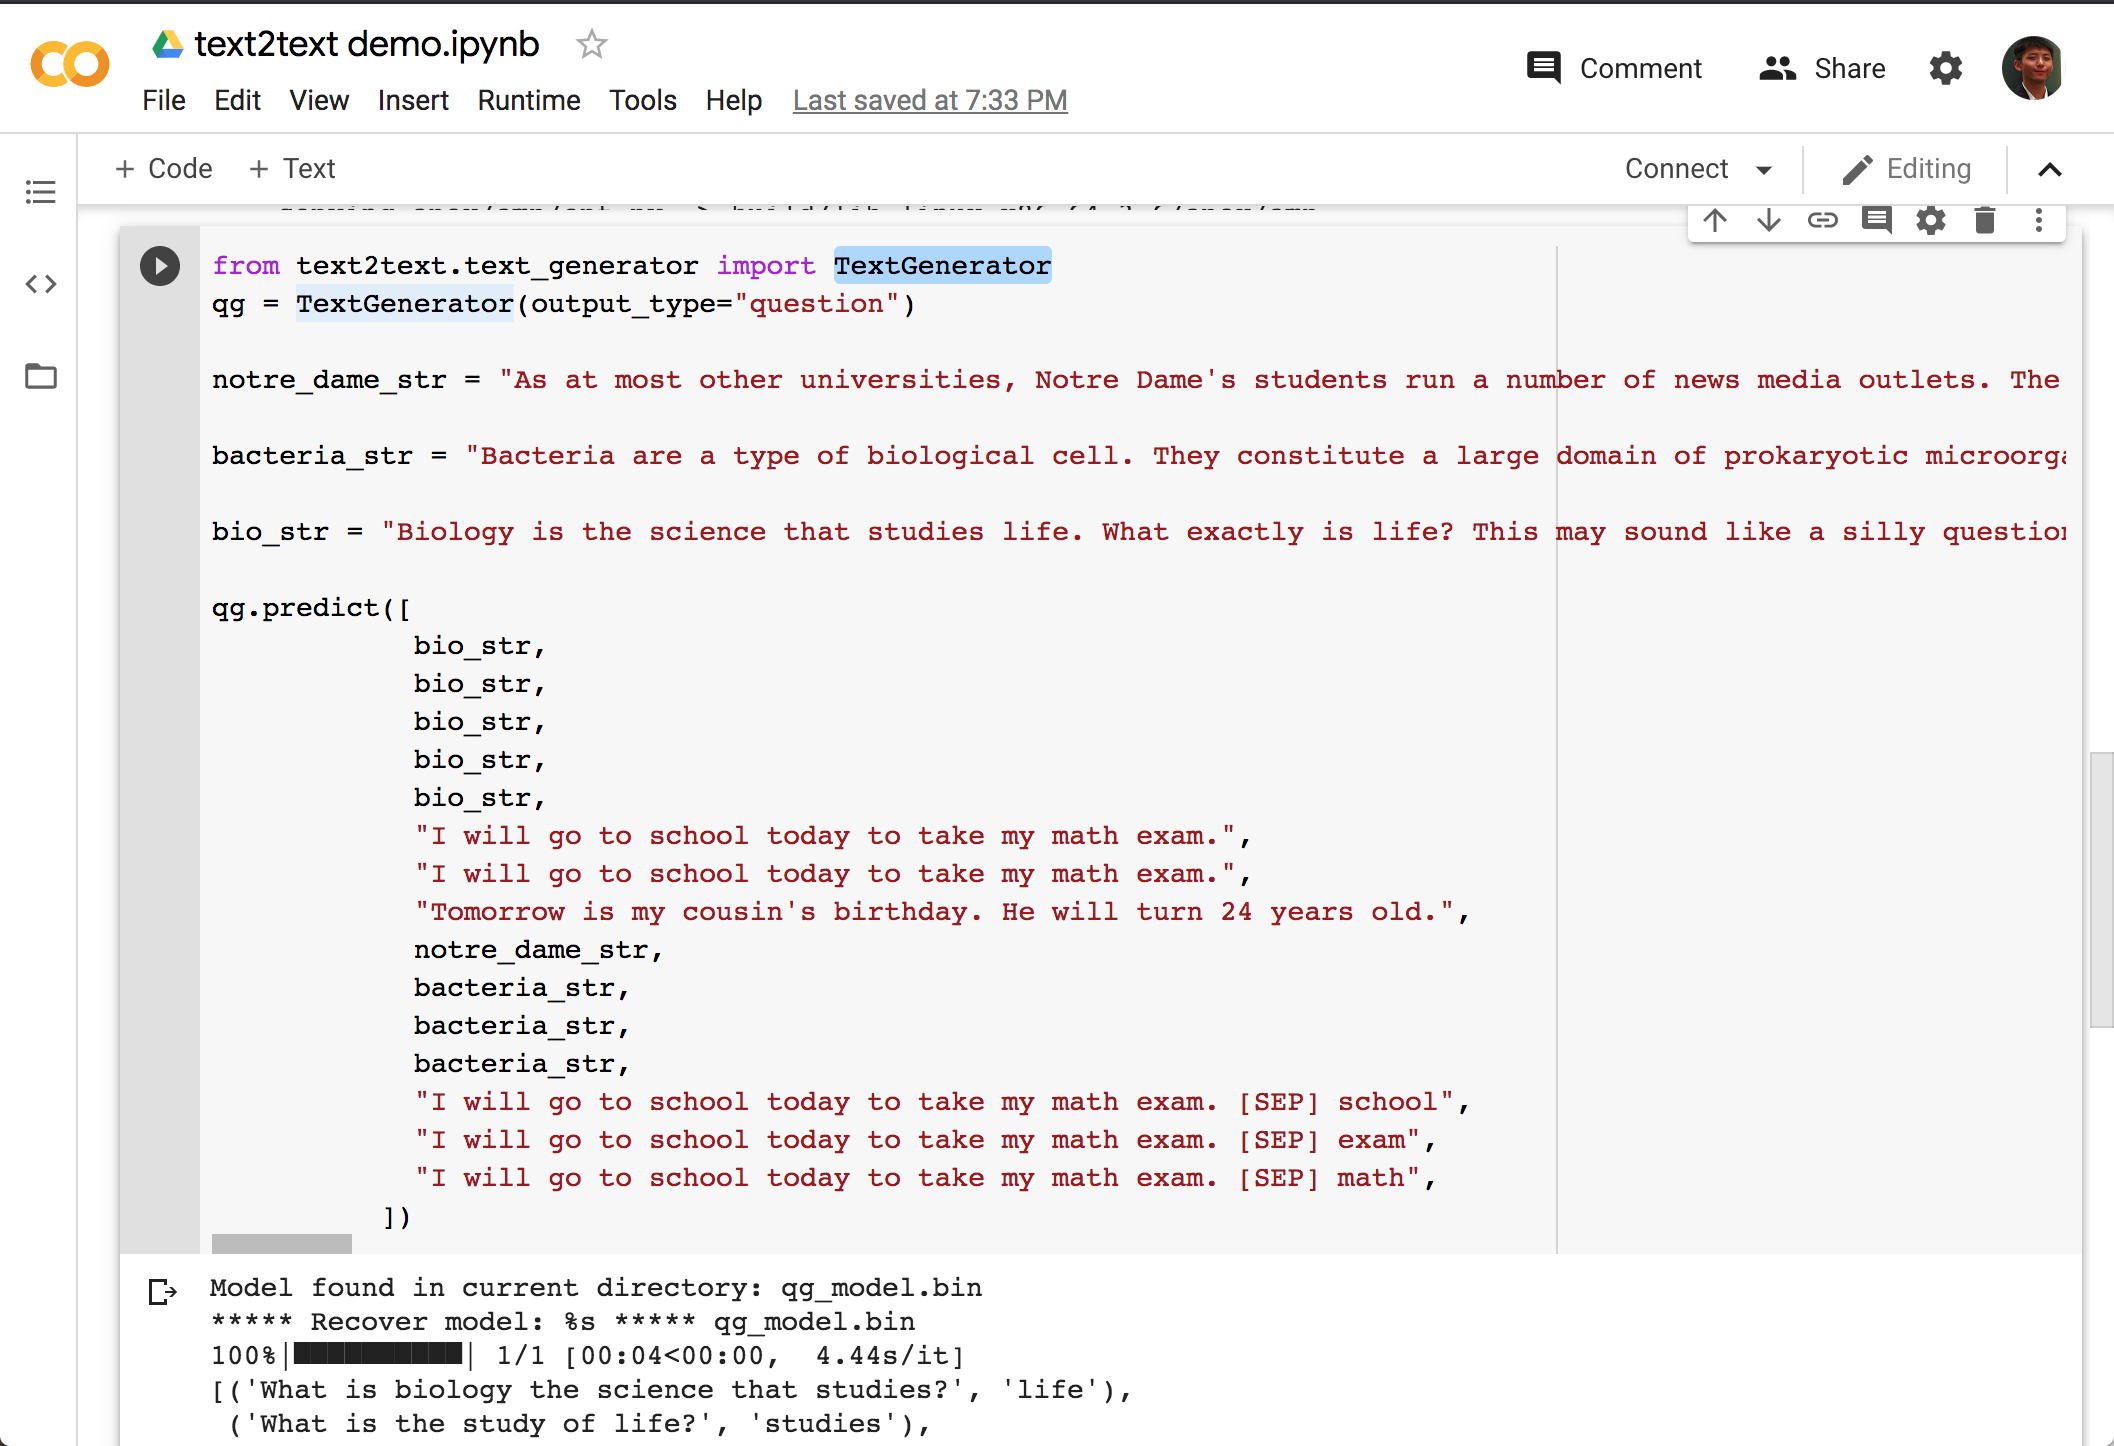Screen dimensions: 2114x1446
Task: Copy link to cell
Action: point(1822,220)
